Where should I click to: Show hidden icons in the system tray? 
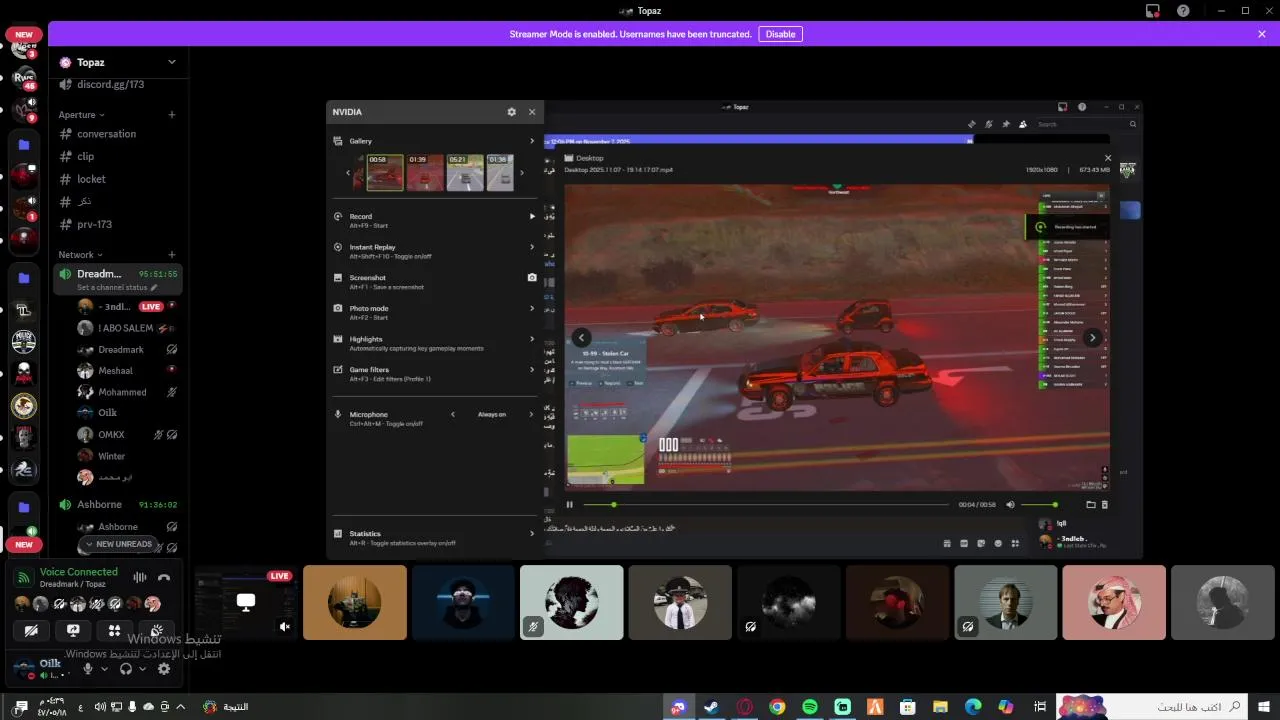[x=180, y=707]
